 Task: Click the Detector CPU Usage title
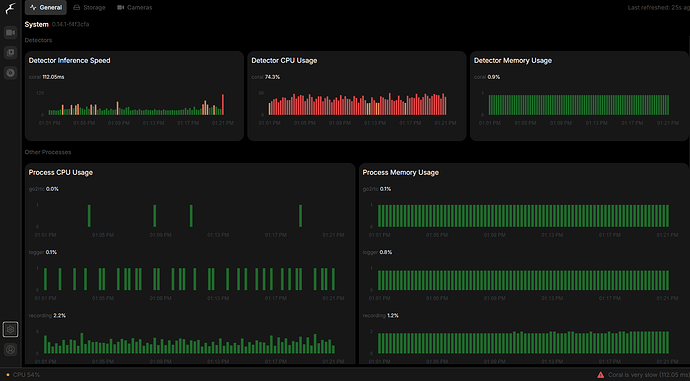[x=284, y=61]
